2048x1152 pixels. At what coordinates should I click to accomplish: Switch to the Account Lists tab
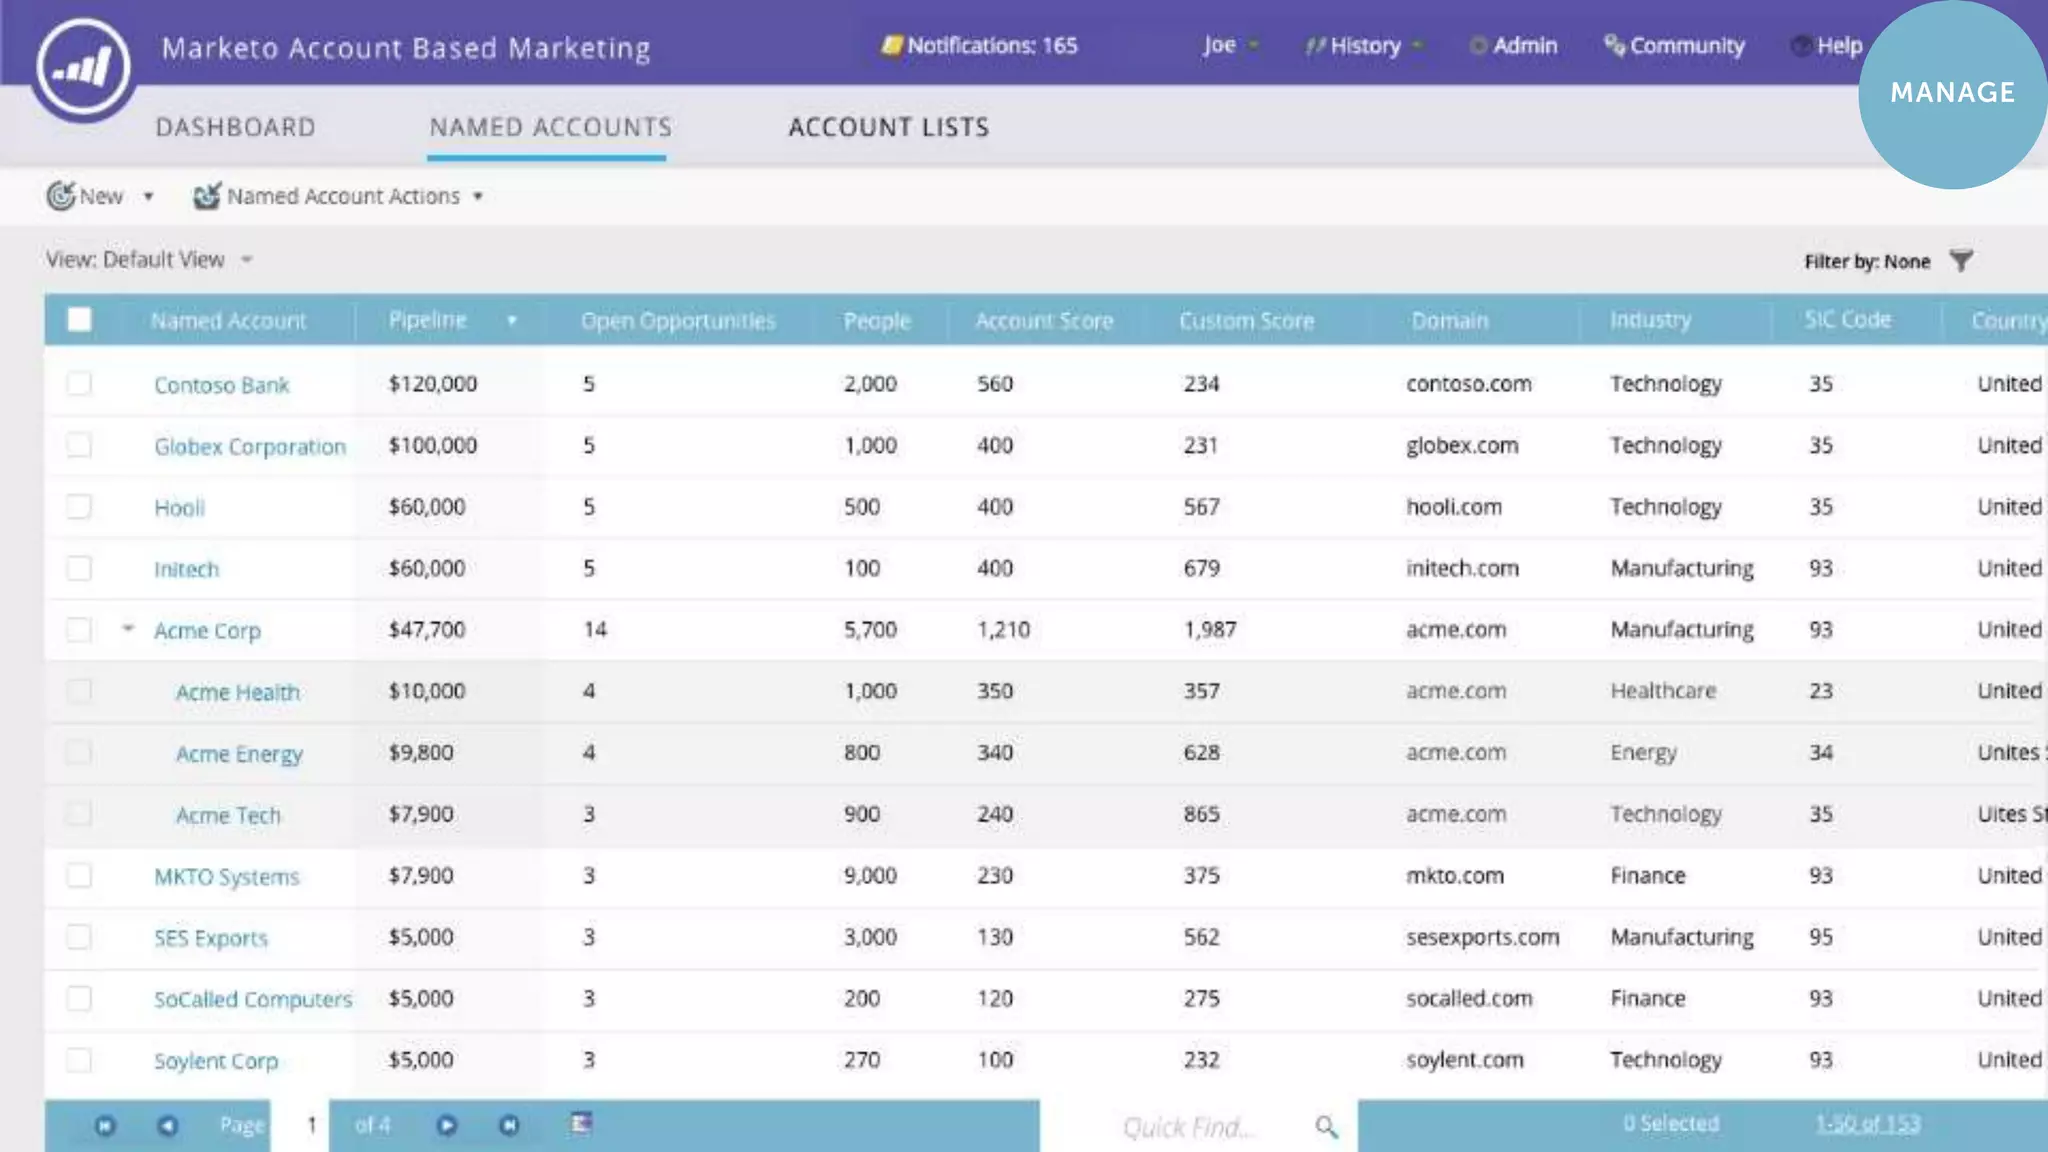(x=888, y=127)
